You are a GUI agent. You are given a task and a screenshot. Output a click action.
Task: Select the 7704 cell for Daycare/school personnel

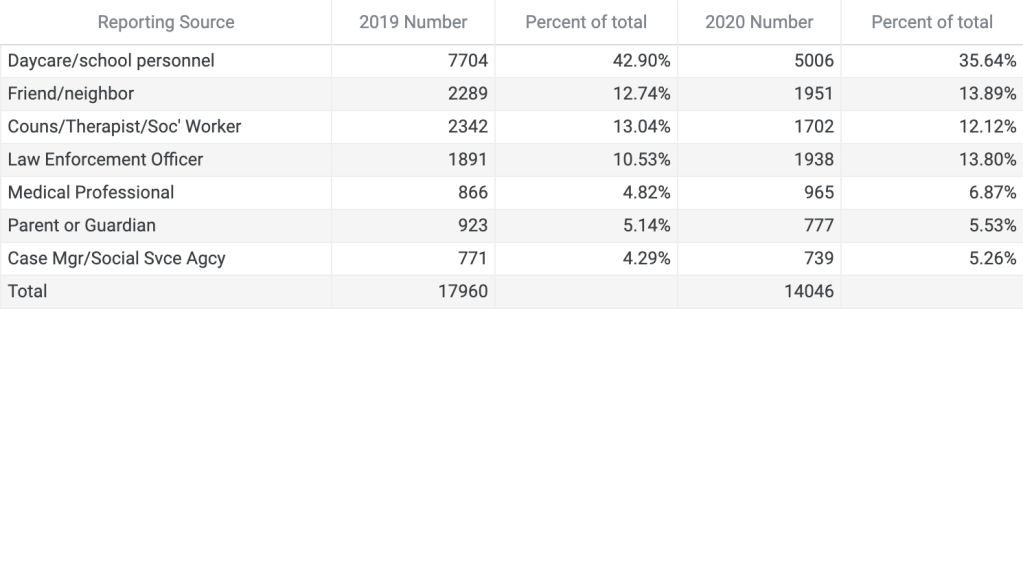[468, 61]
